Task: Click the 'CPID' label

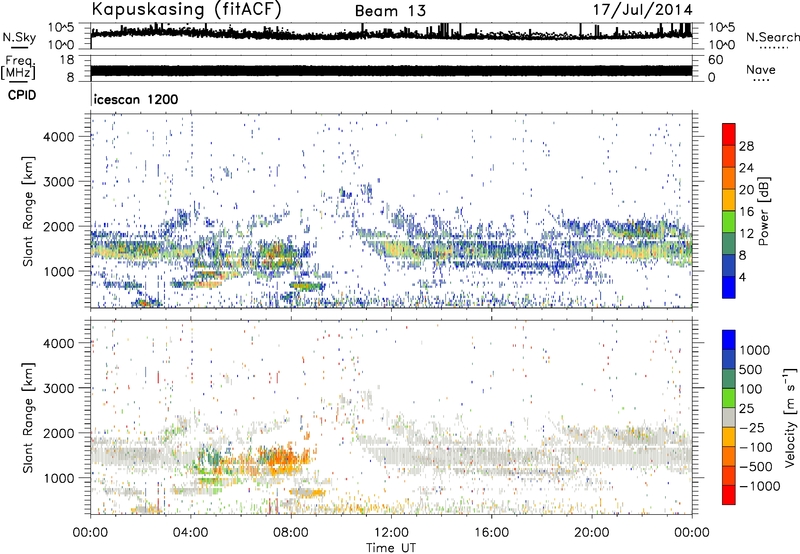Action: click(x=22, y=95)
